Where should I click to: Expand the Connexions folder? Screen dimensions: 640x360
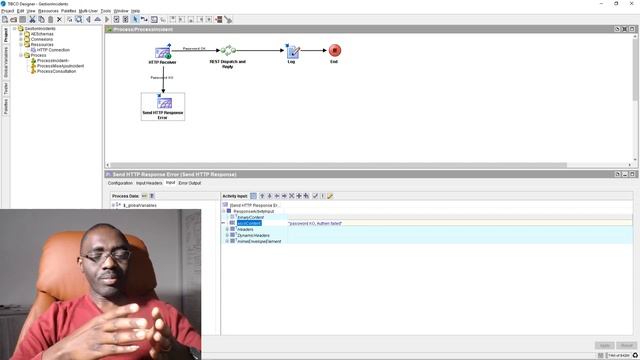pyautogui.click(x=21, y=39)
